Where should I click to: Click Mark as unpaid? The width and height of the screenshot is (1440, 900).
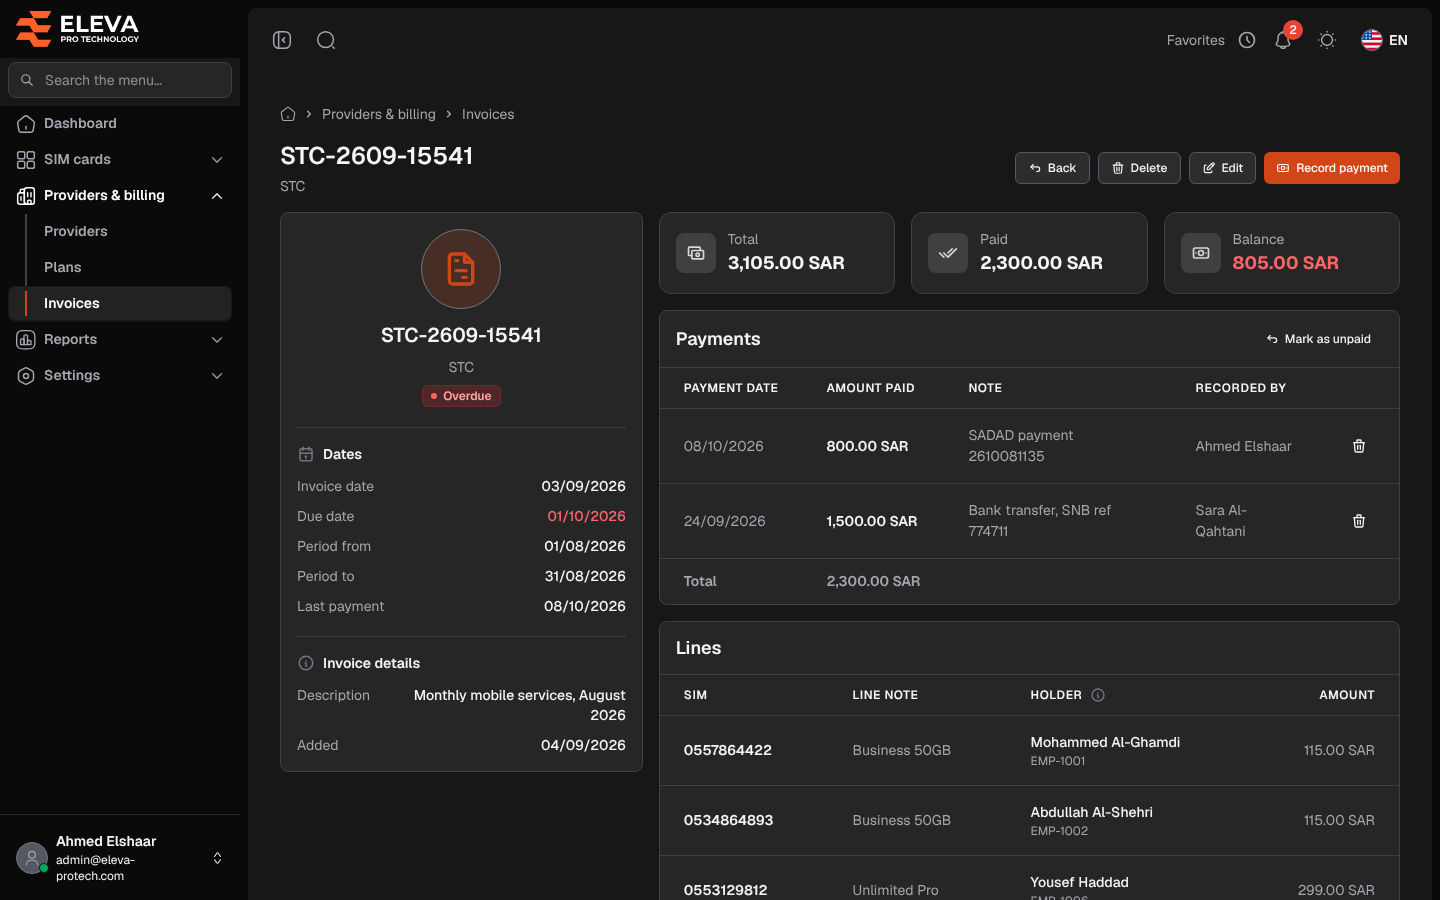click(x=1318, y=339)
